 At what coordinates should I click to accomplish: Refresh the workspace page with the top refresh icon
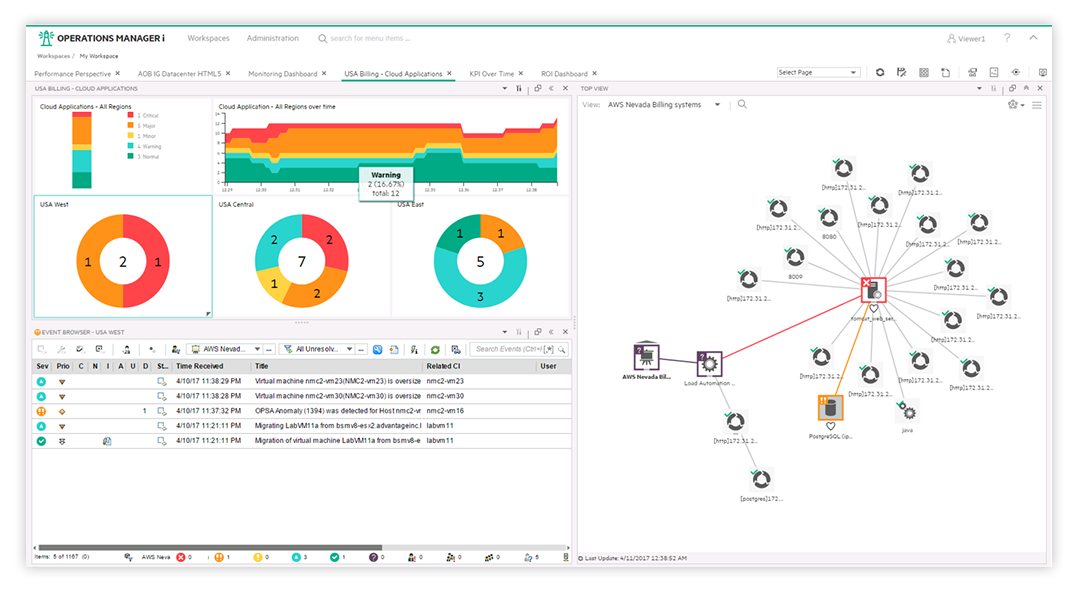880,72
